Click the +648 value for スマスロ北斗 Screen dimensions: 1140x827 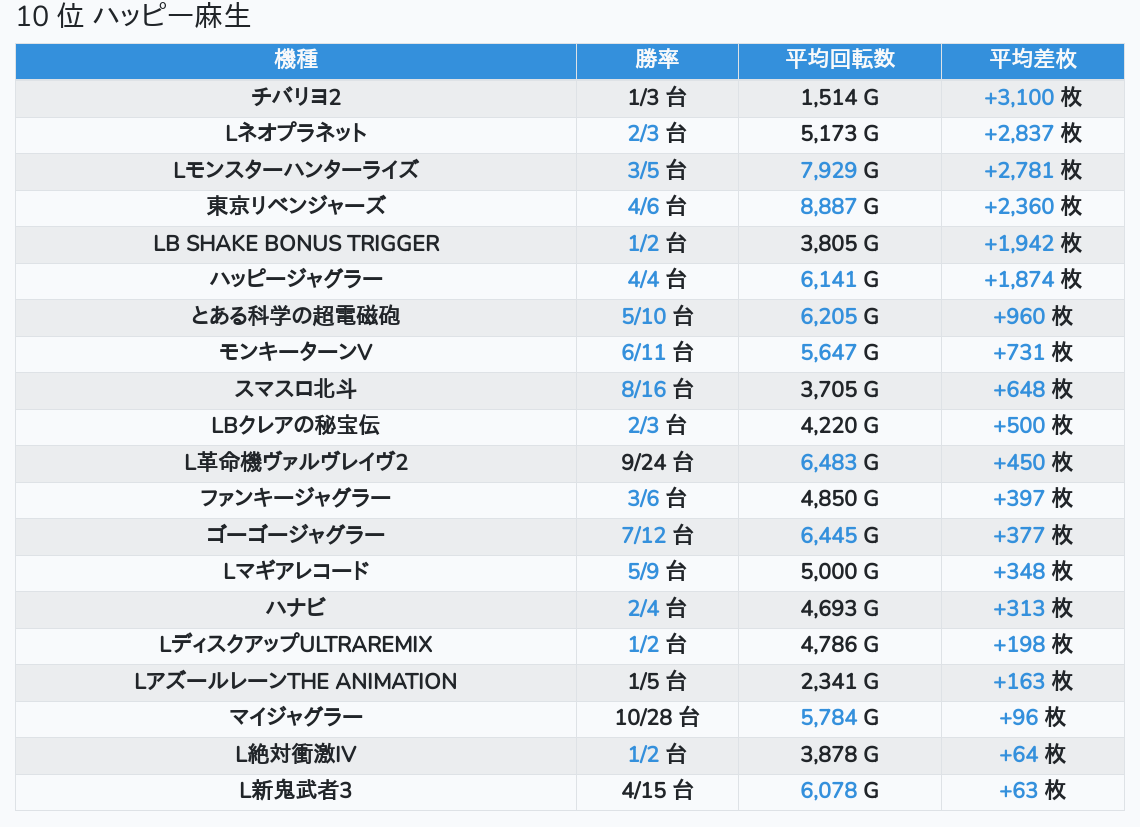(1019, 389)
